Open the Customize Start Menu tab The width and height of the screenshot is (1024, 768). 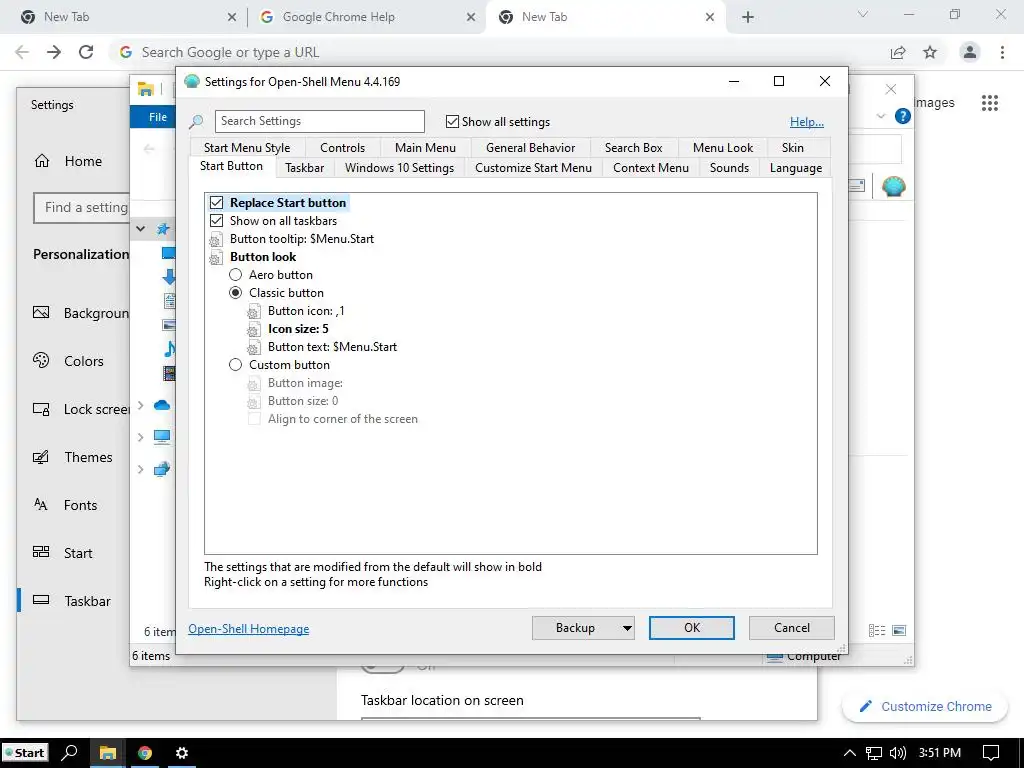534,168
